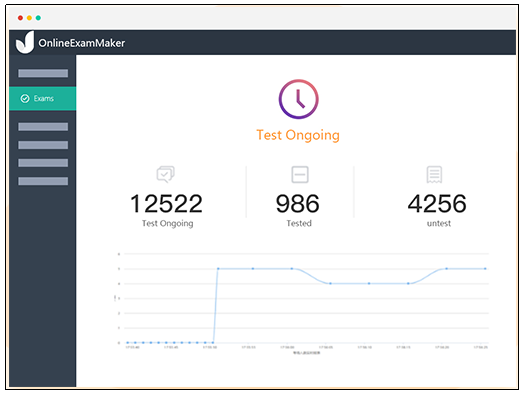Viewport: 525px width, 396px height.
Task: Click the checkmark icon beside Exams
Action: (25, 98)
